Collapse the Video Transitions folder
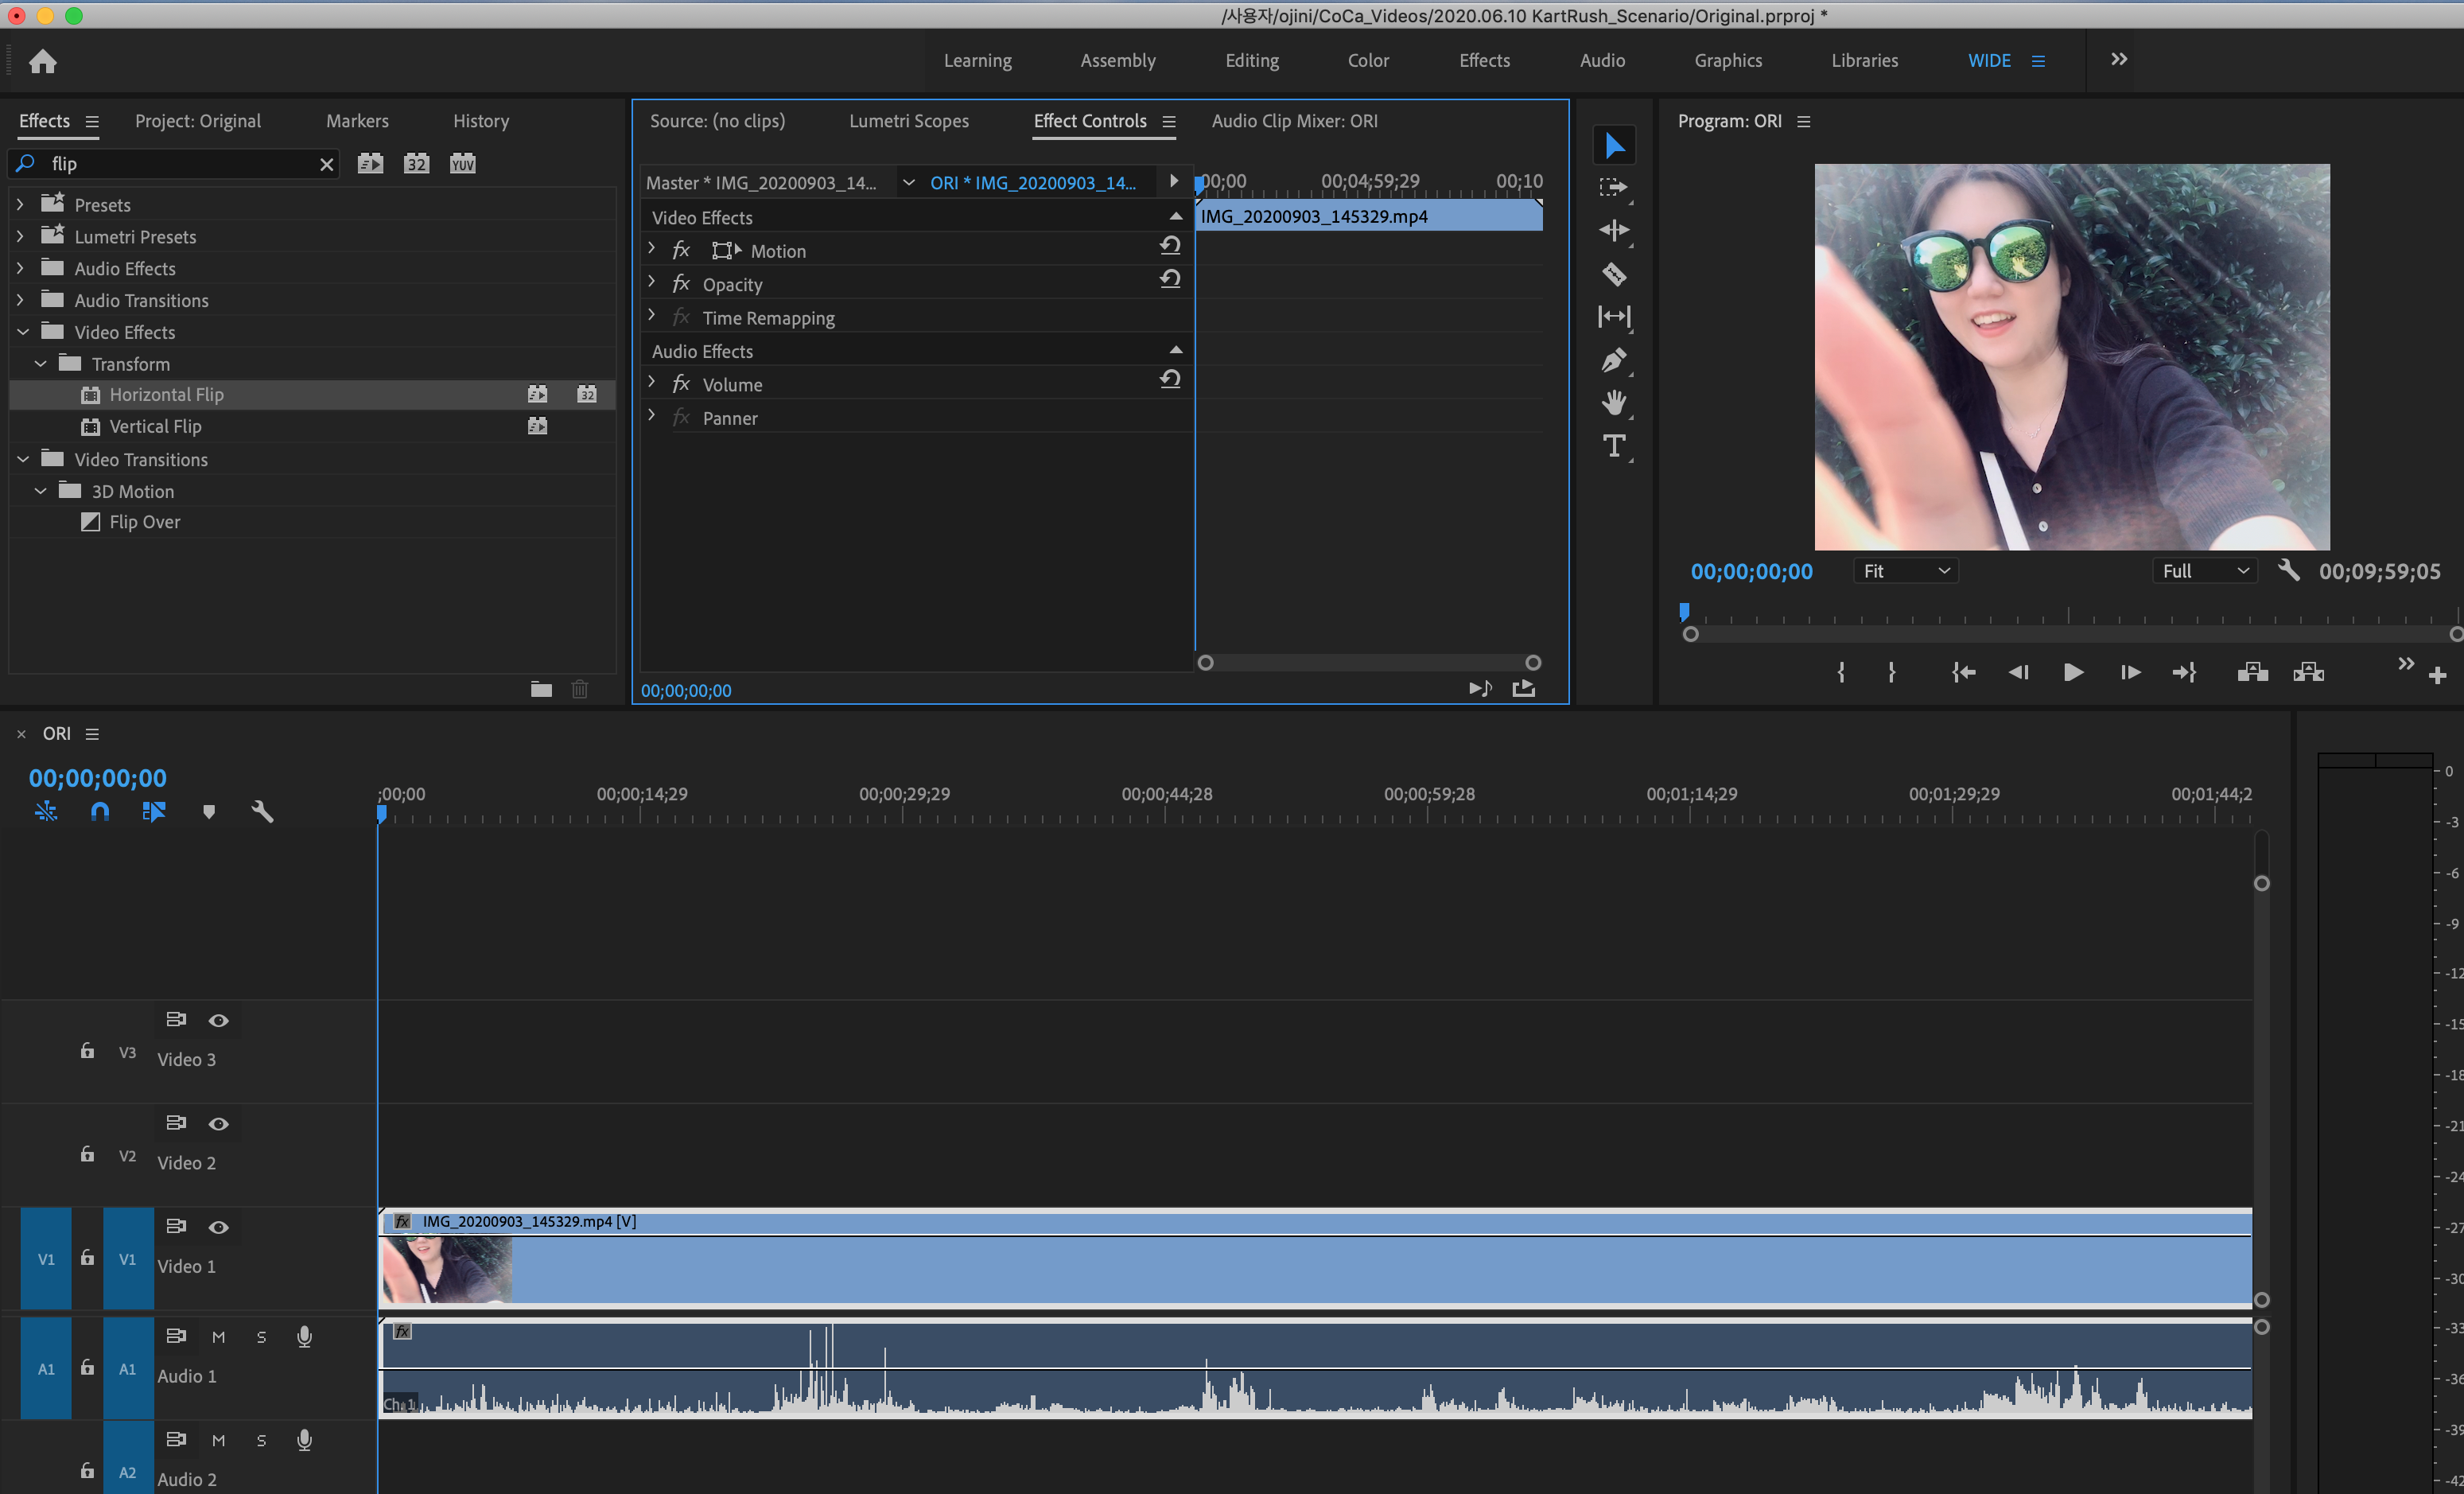This screenshot has width=2464, height=1494. (23, 460)
